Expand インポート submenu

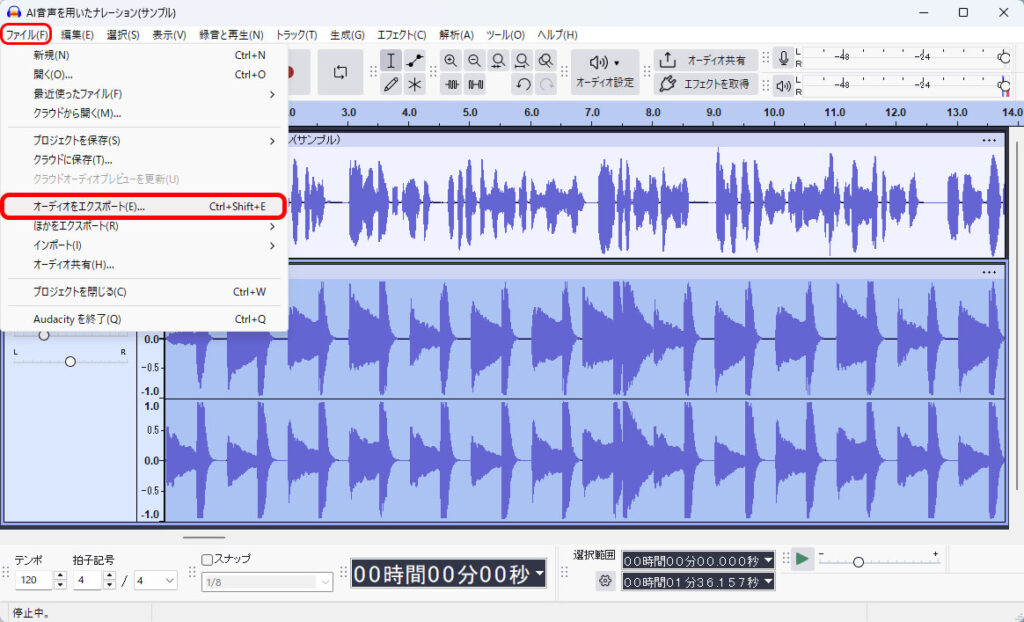[x=144, y=246]
